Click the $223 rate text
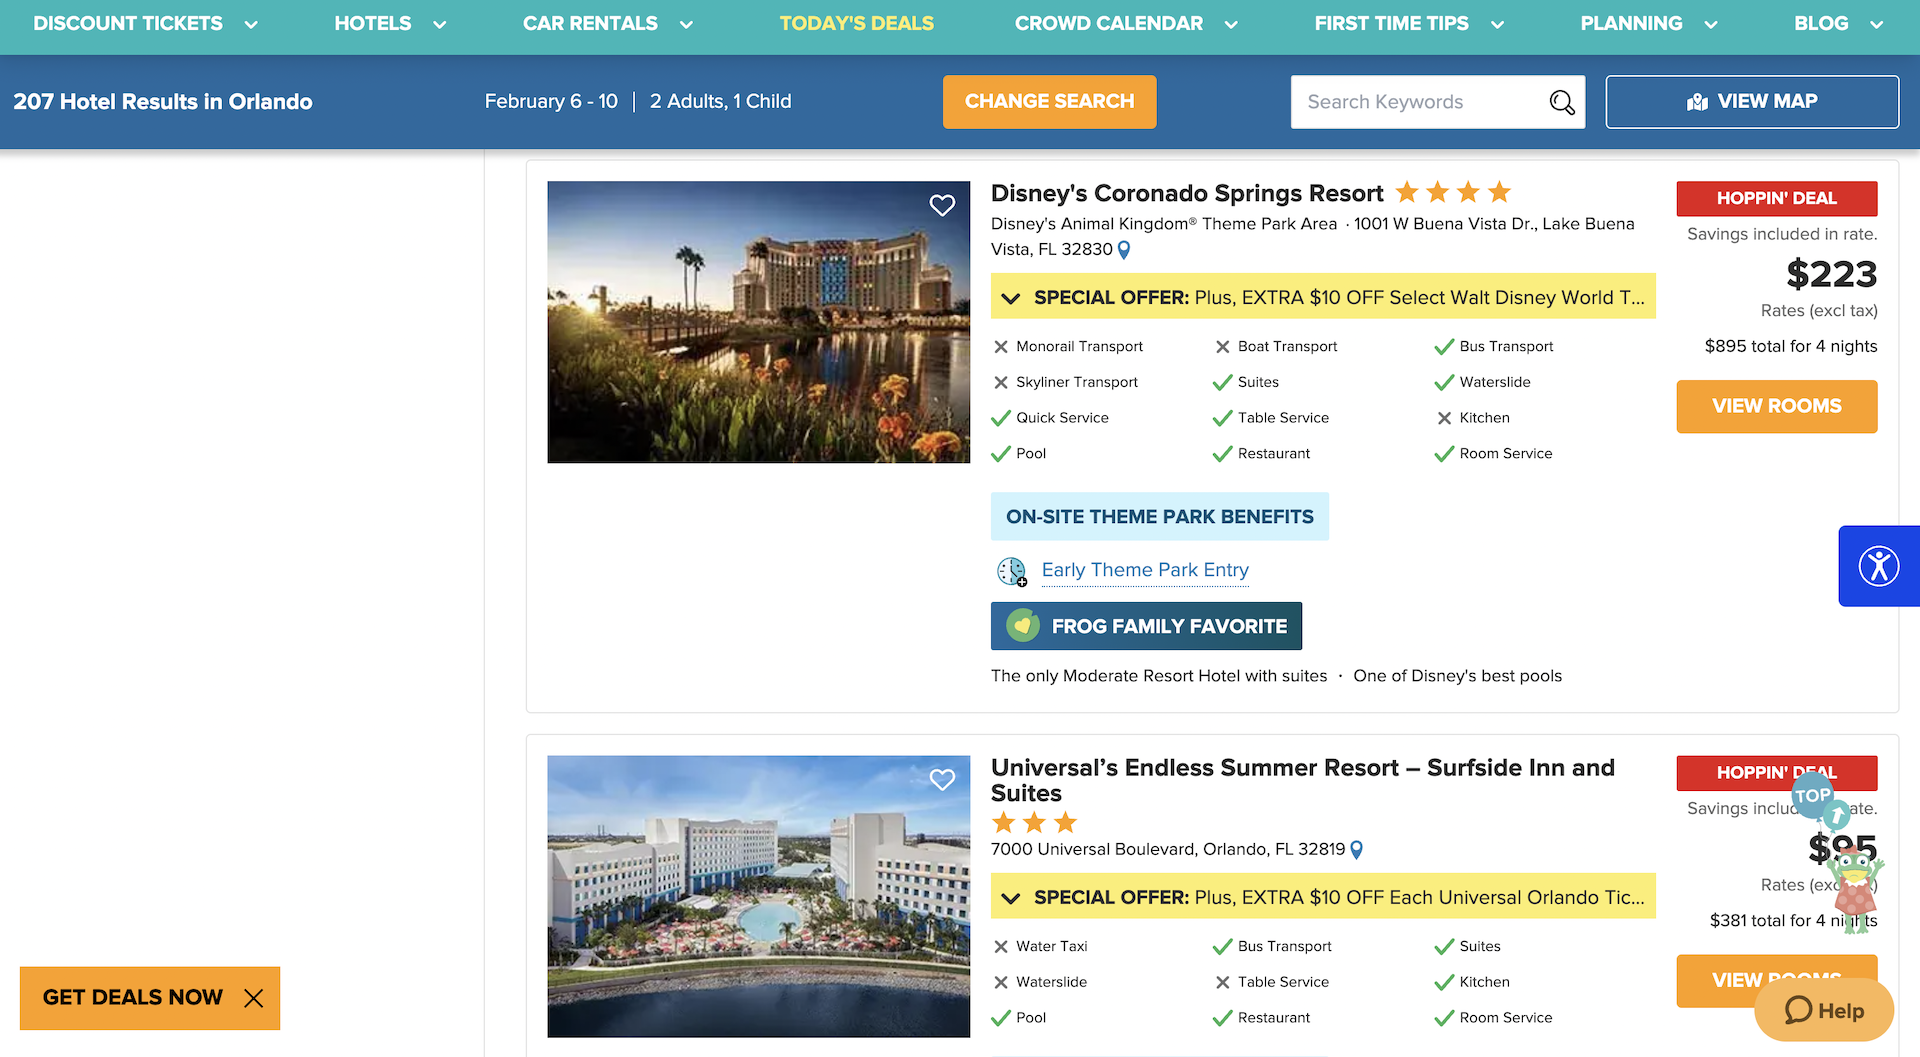 click(x=1832, y=274)
